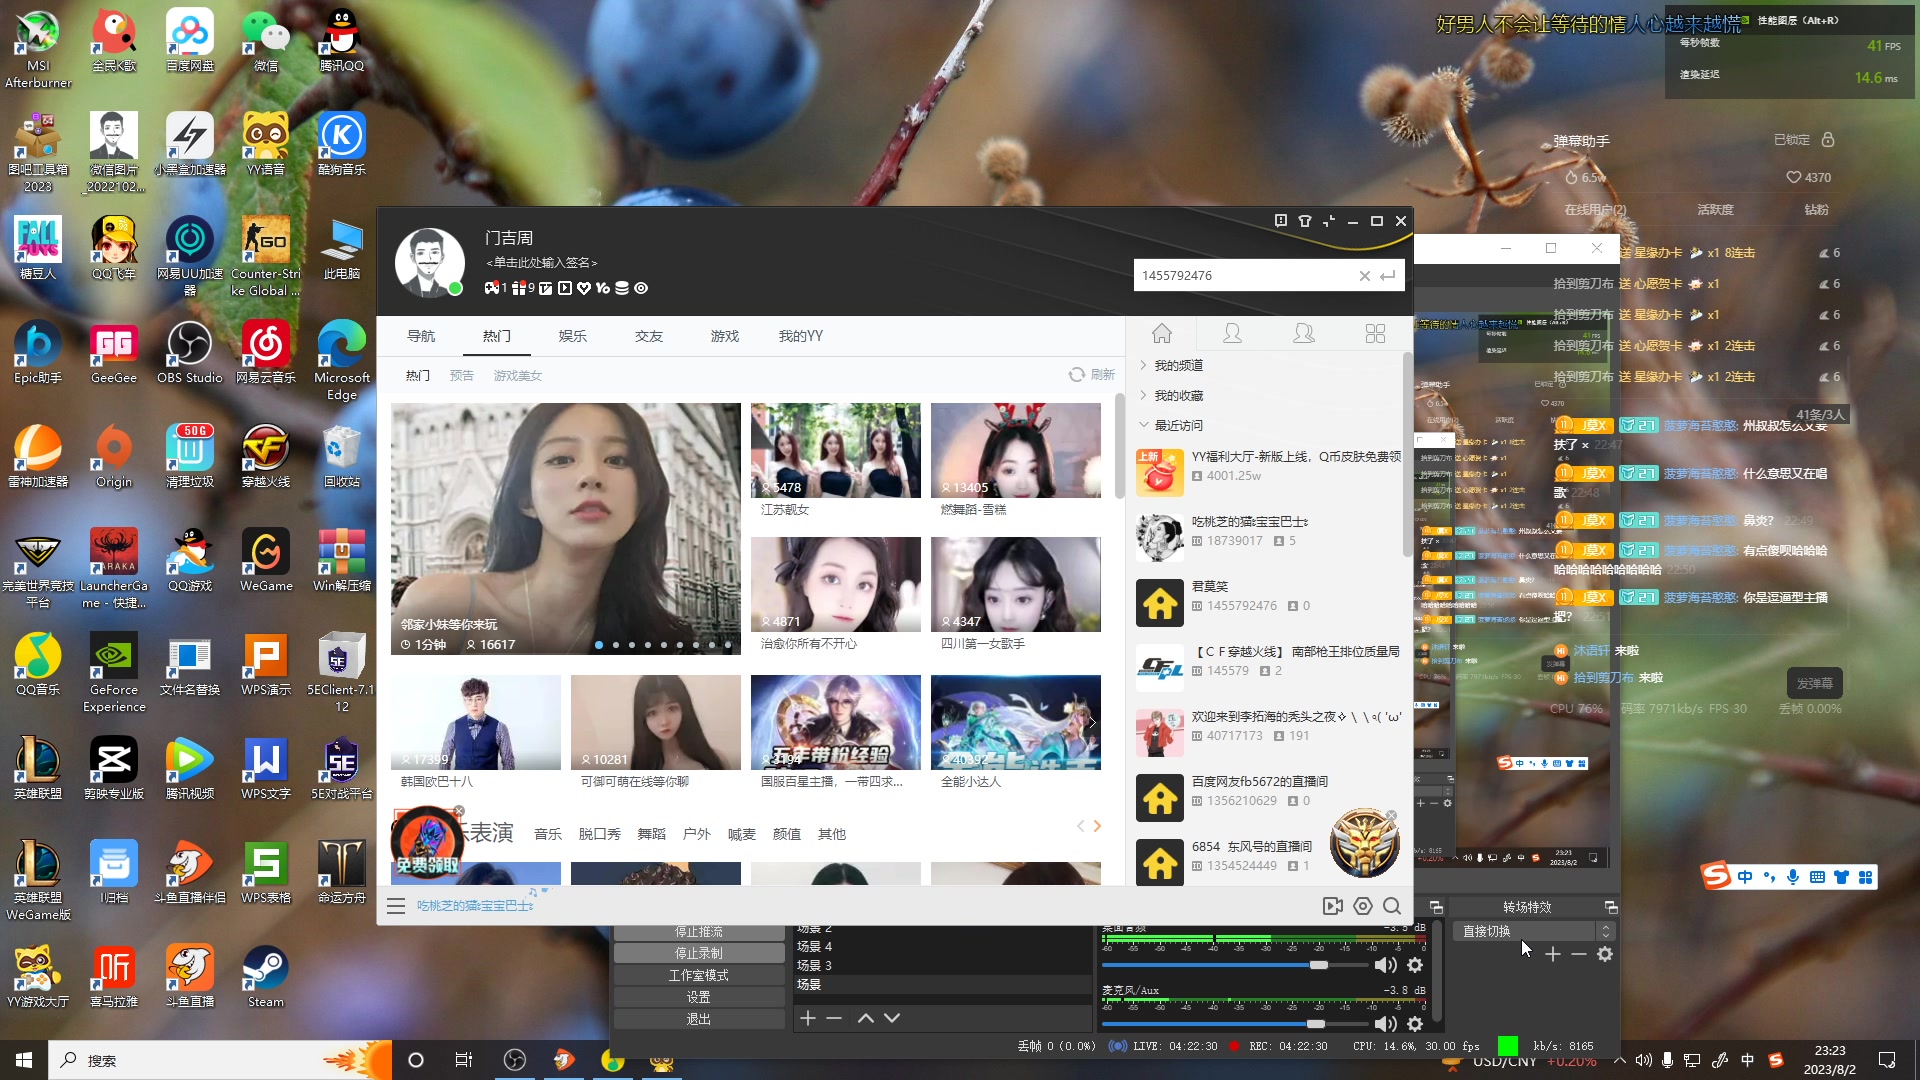The height and width of the screenshot is (1080, 1920).
Task: Toggle the taskbar microphone tray icon
Action: pyautogui.click(x=1667, y=1060)
